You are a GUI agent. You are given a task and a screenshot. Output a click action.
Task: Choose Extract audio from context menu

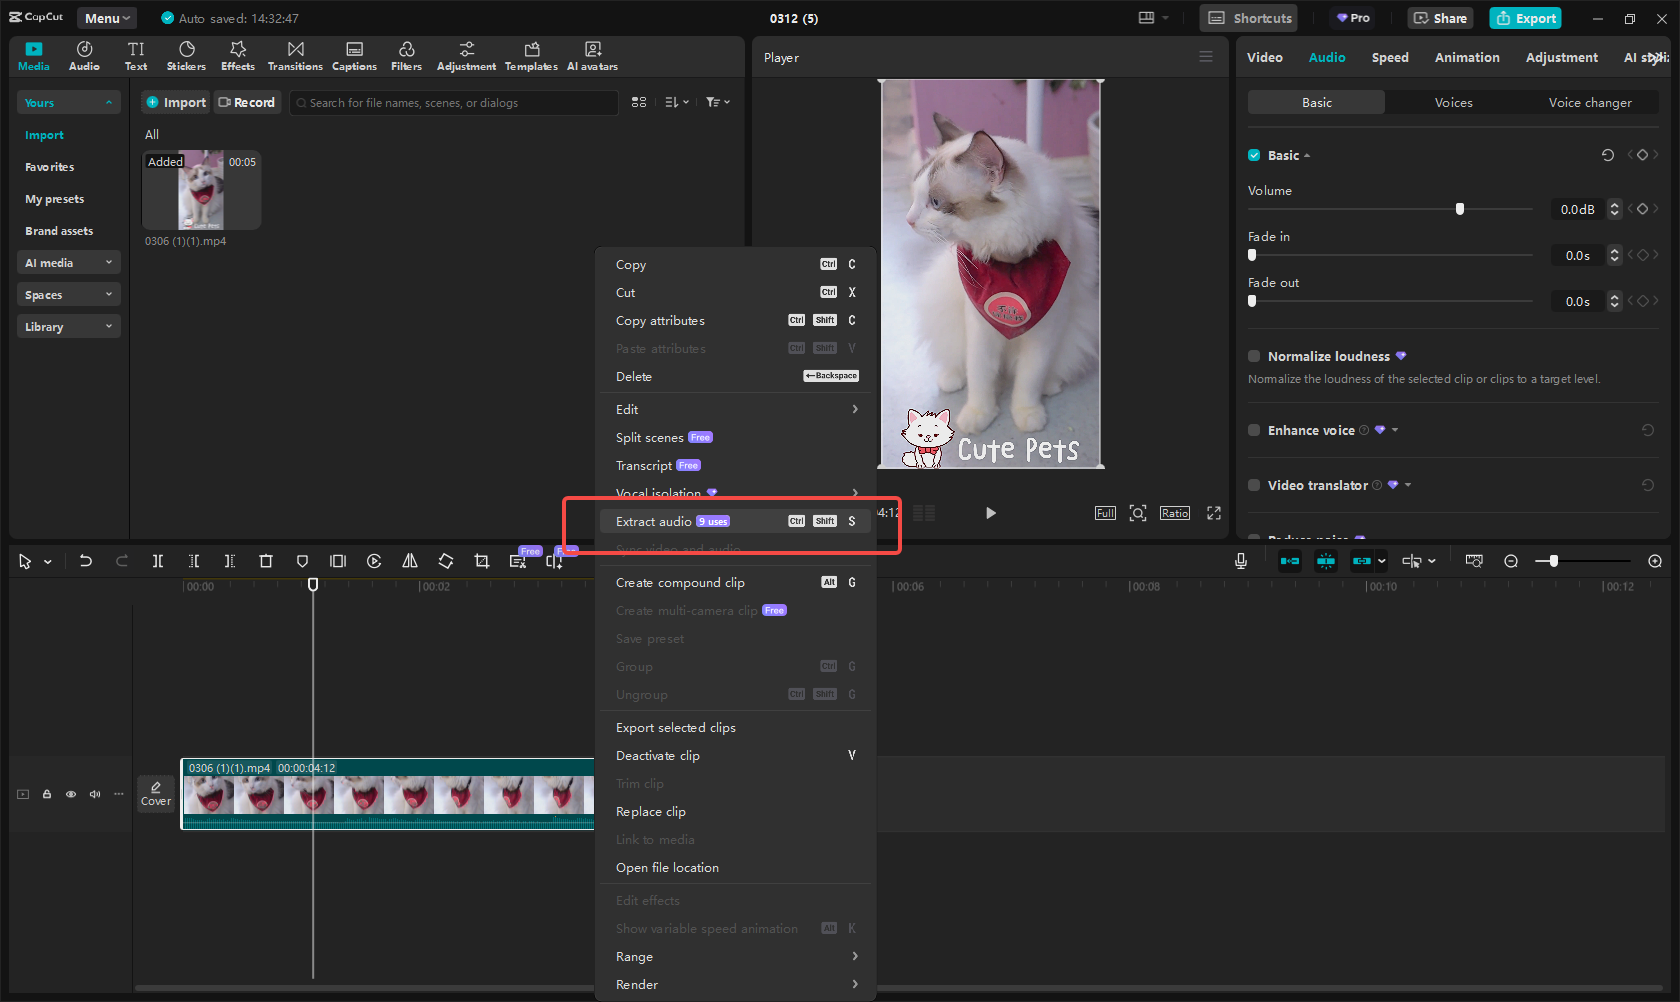click(654, 522)
